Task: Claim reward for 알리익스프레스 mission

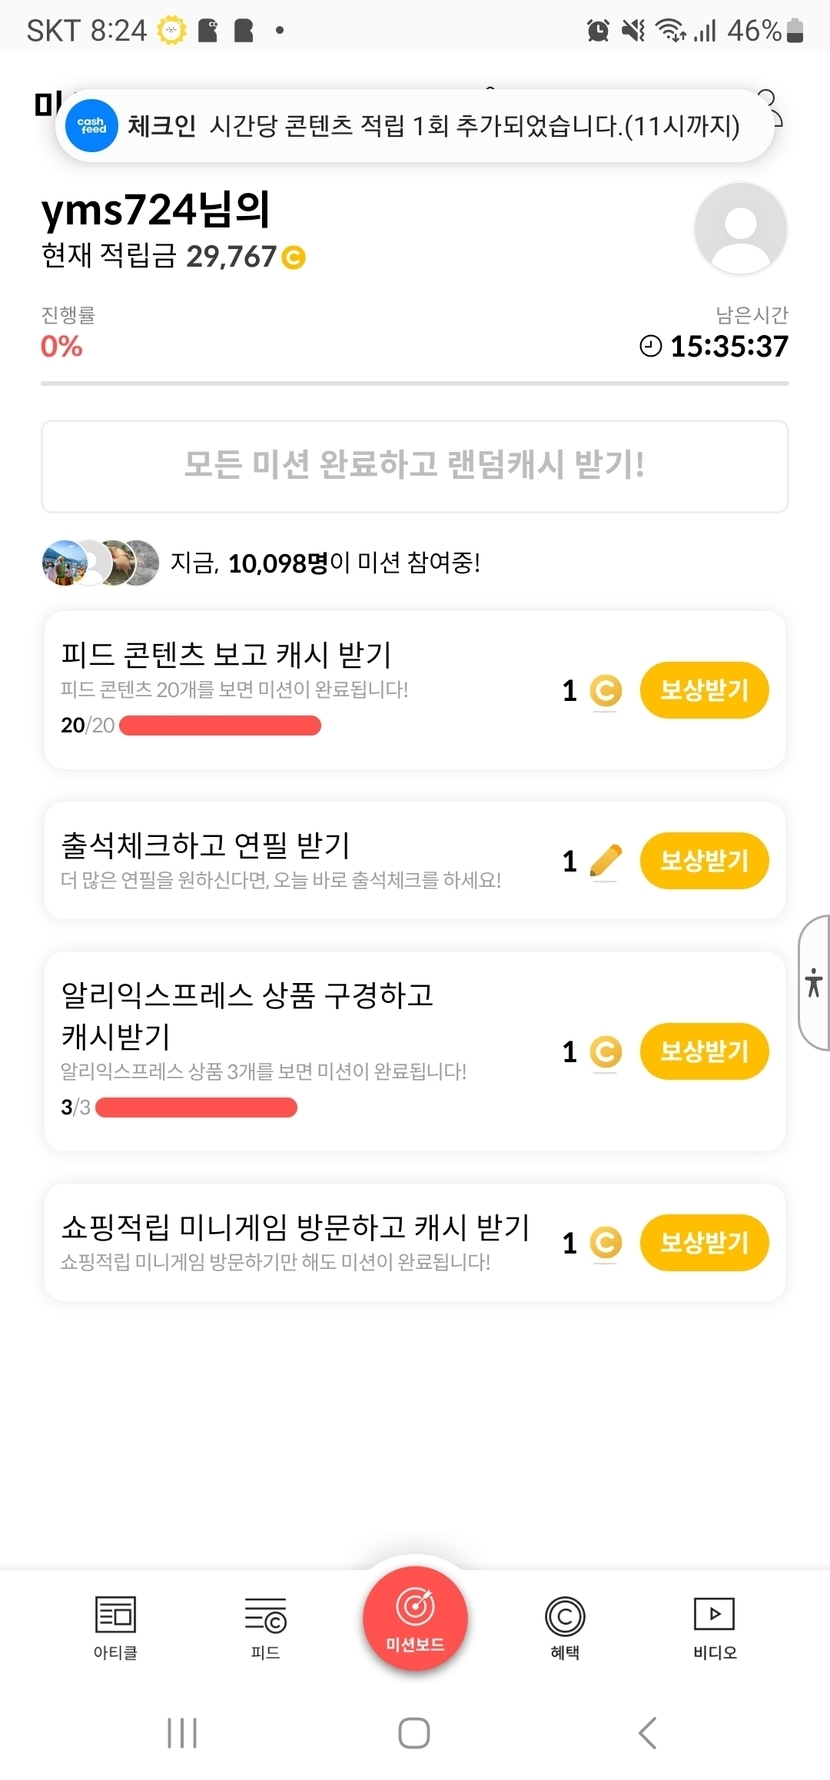Action: coord(704,1052)
